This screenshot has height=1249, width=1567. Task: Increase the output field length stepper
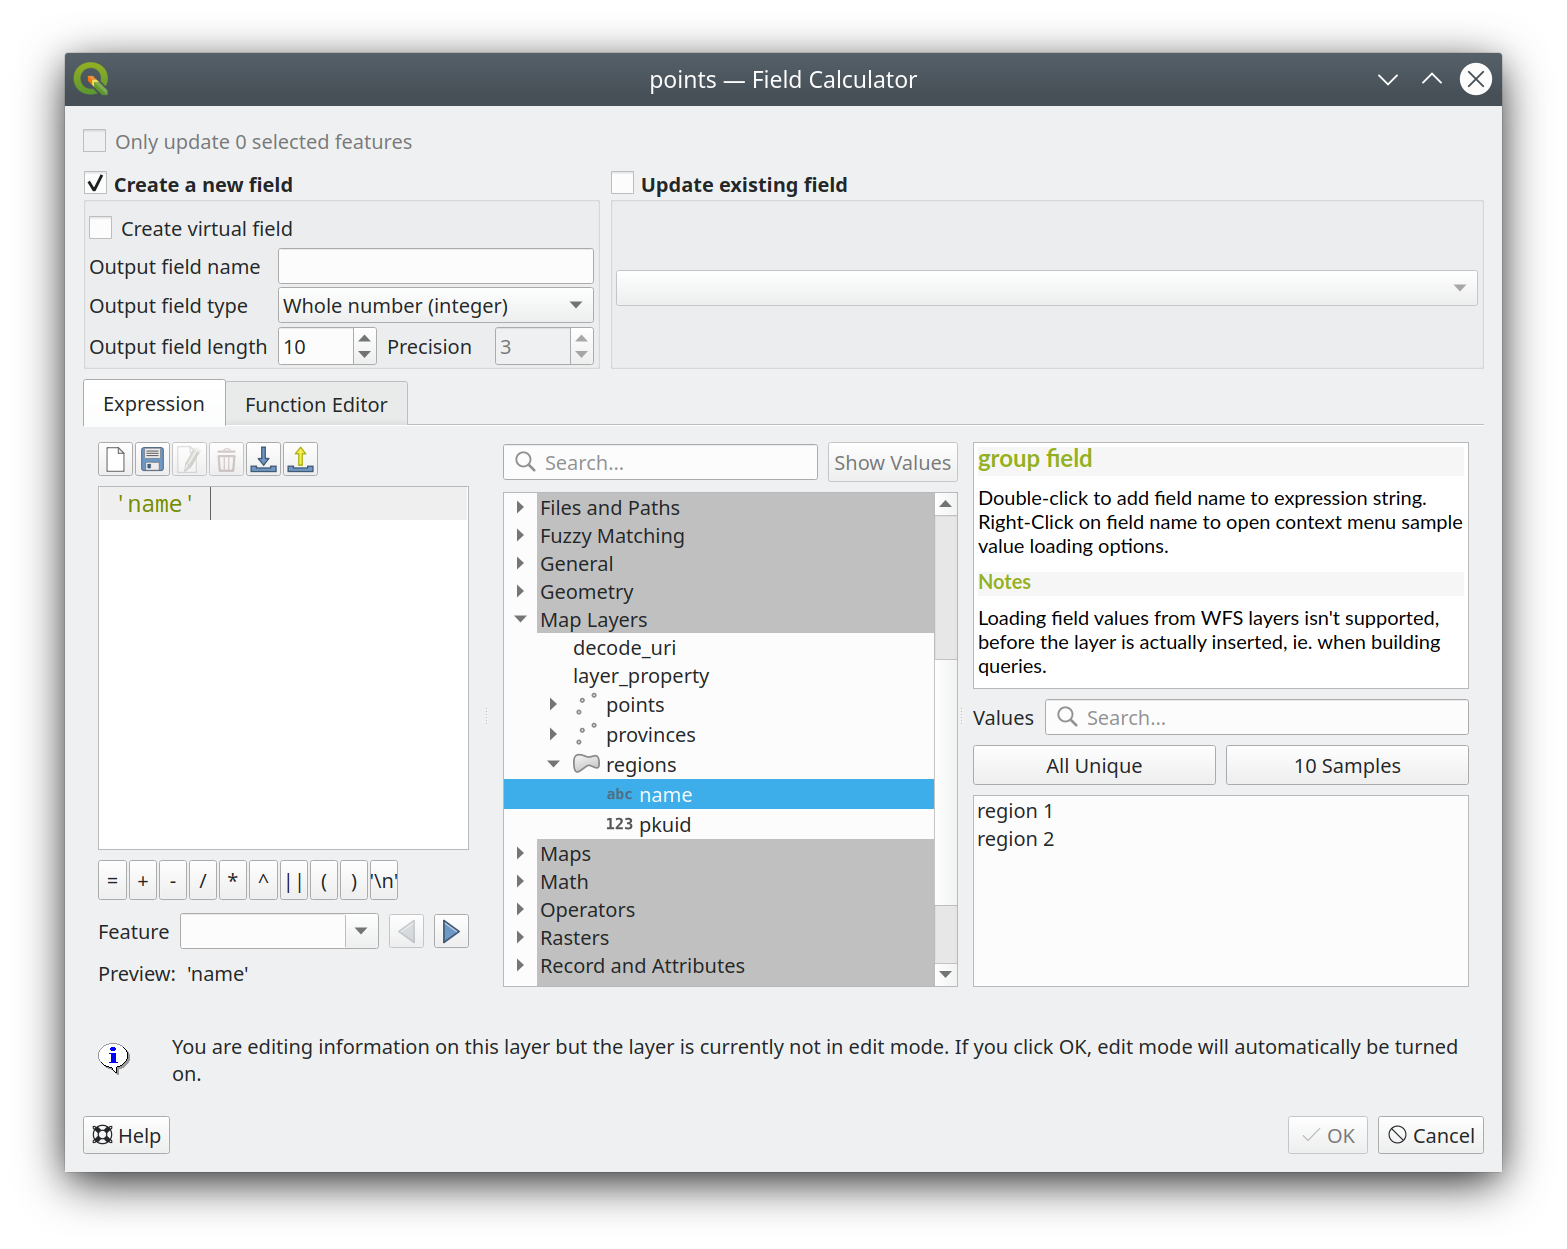(365, 339)
